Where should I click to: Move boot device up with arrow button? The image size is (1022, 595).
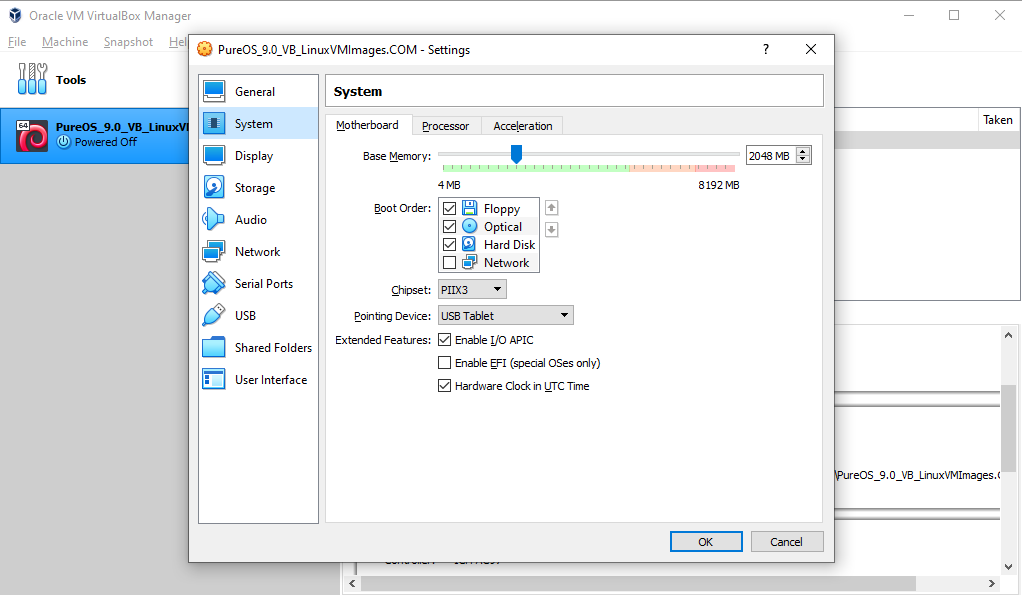(x=551, y=208)
